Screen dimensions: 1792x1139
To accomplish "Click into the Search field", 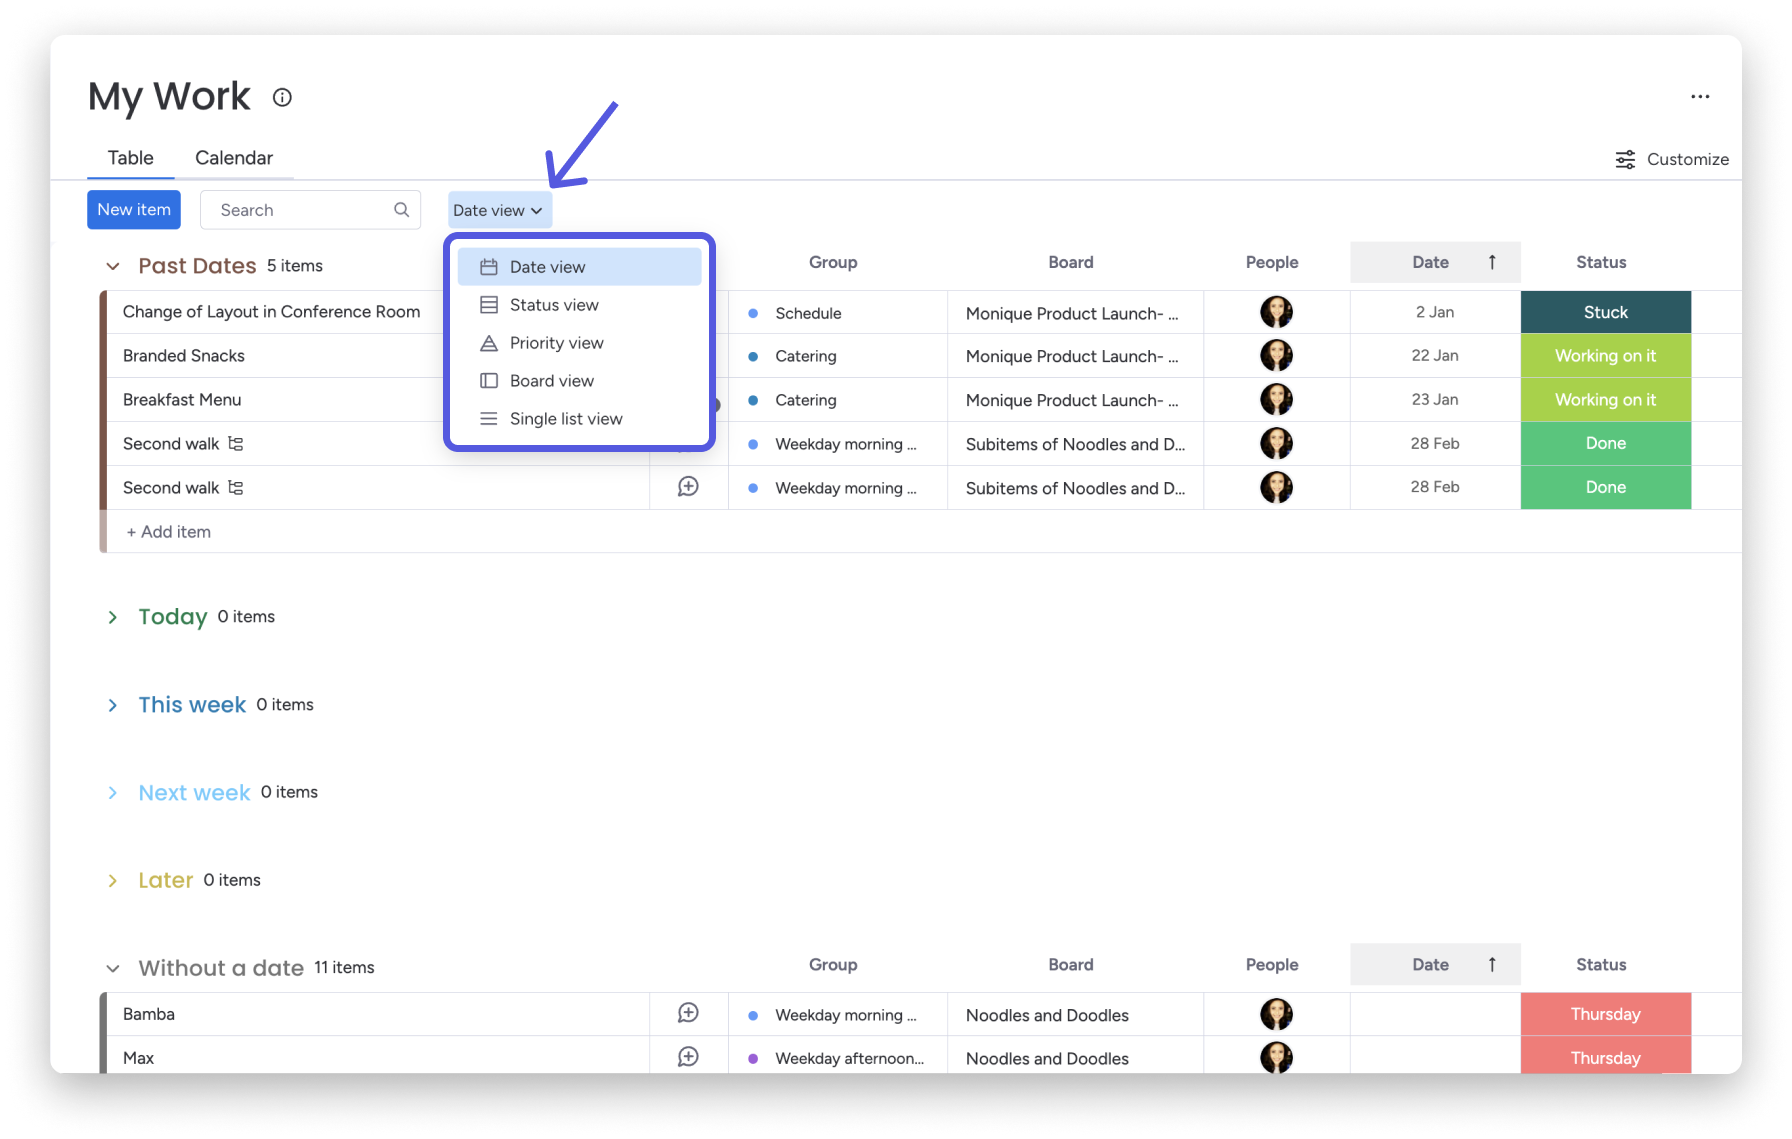I will (x=300, y=210).
